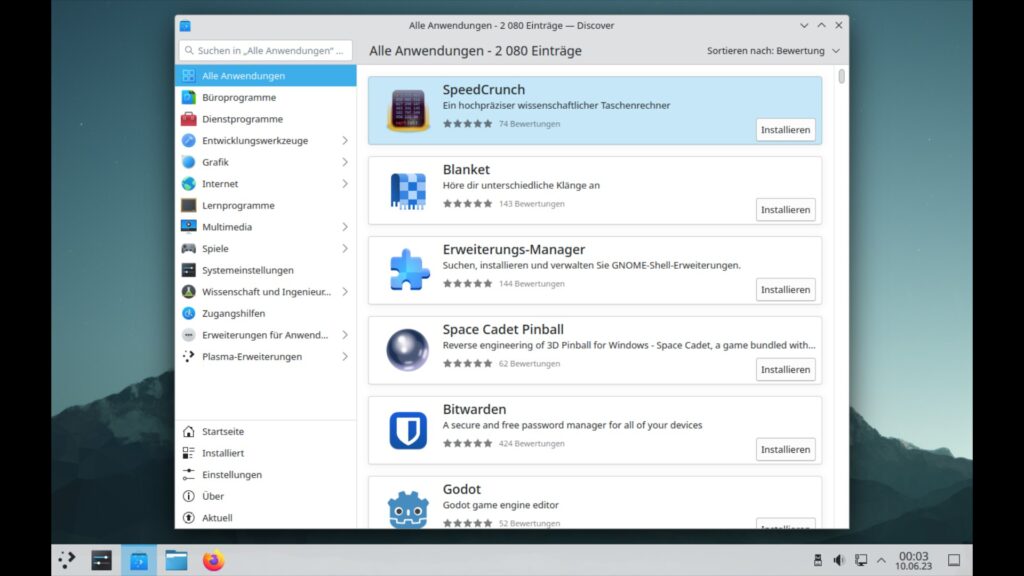The image size is (1024, 576).
Task: Open the KDE application launcher
Action: point(67,560)
